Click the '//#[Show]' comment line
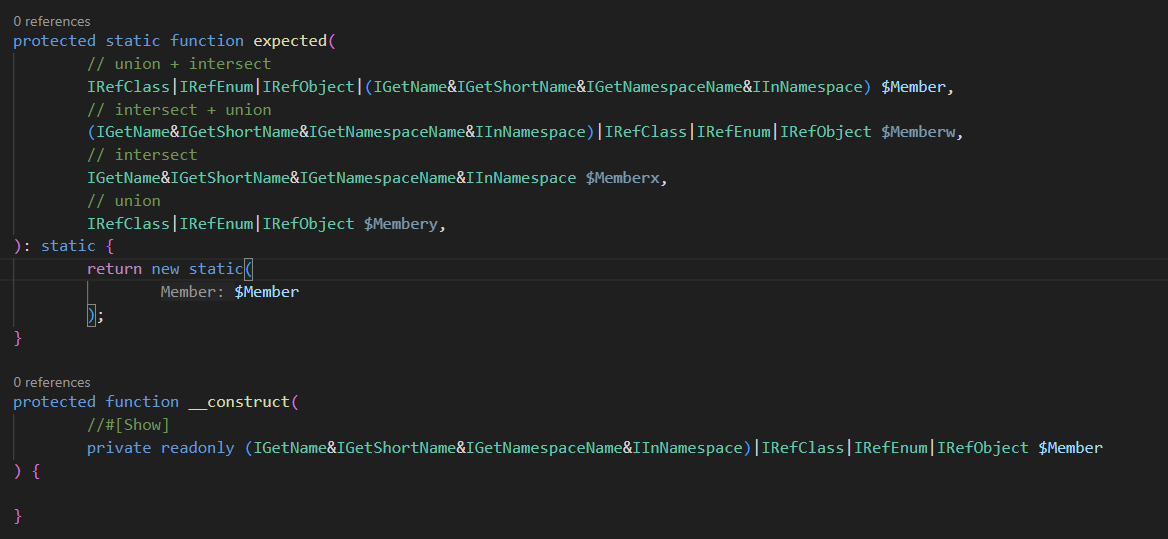Image resolution: width=1168 pixels, height=539 pixels. click(128, 425)
